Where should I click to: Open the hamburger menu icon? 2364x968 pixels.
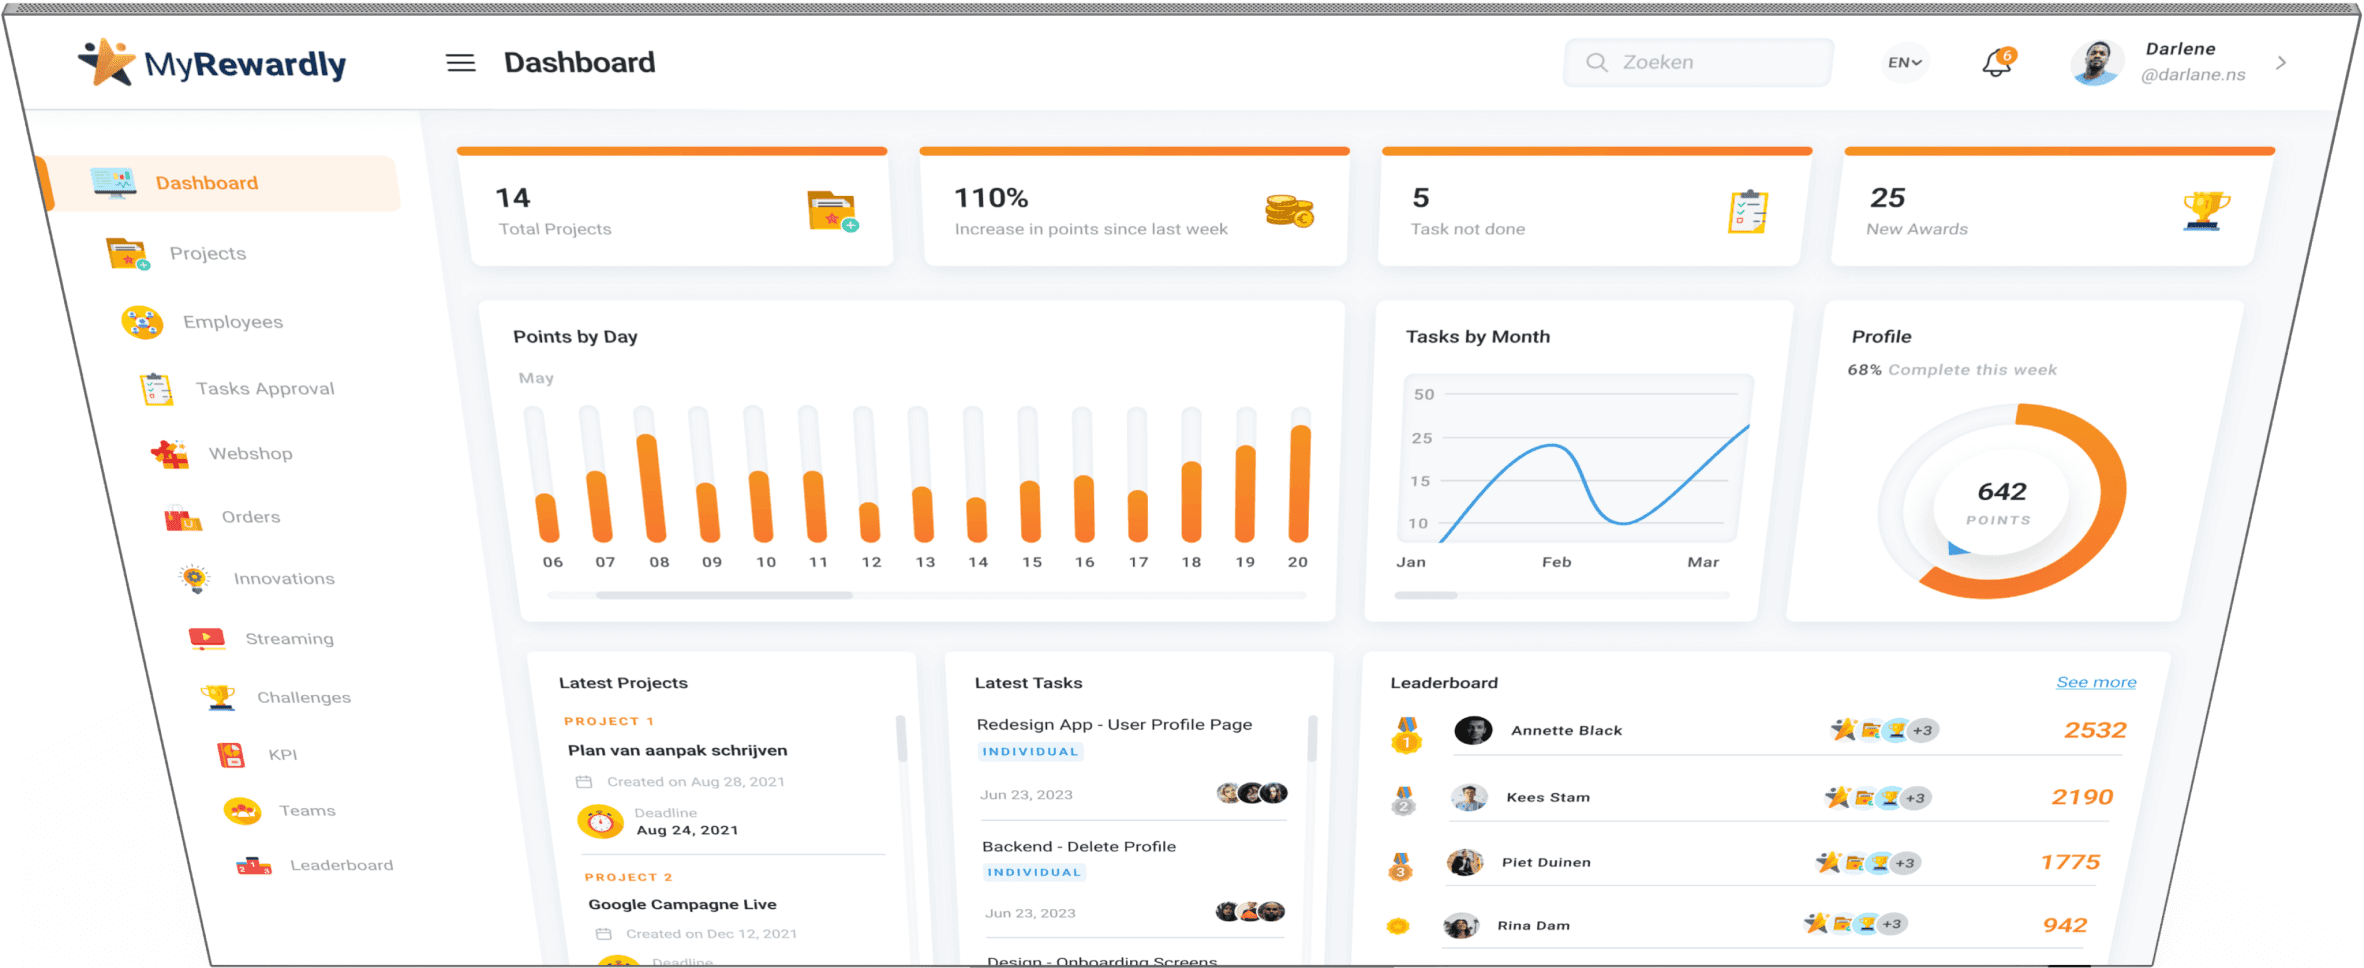460,63
